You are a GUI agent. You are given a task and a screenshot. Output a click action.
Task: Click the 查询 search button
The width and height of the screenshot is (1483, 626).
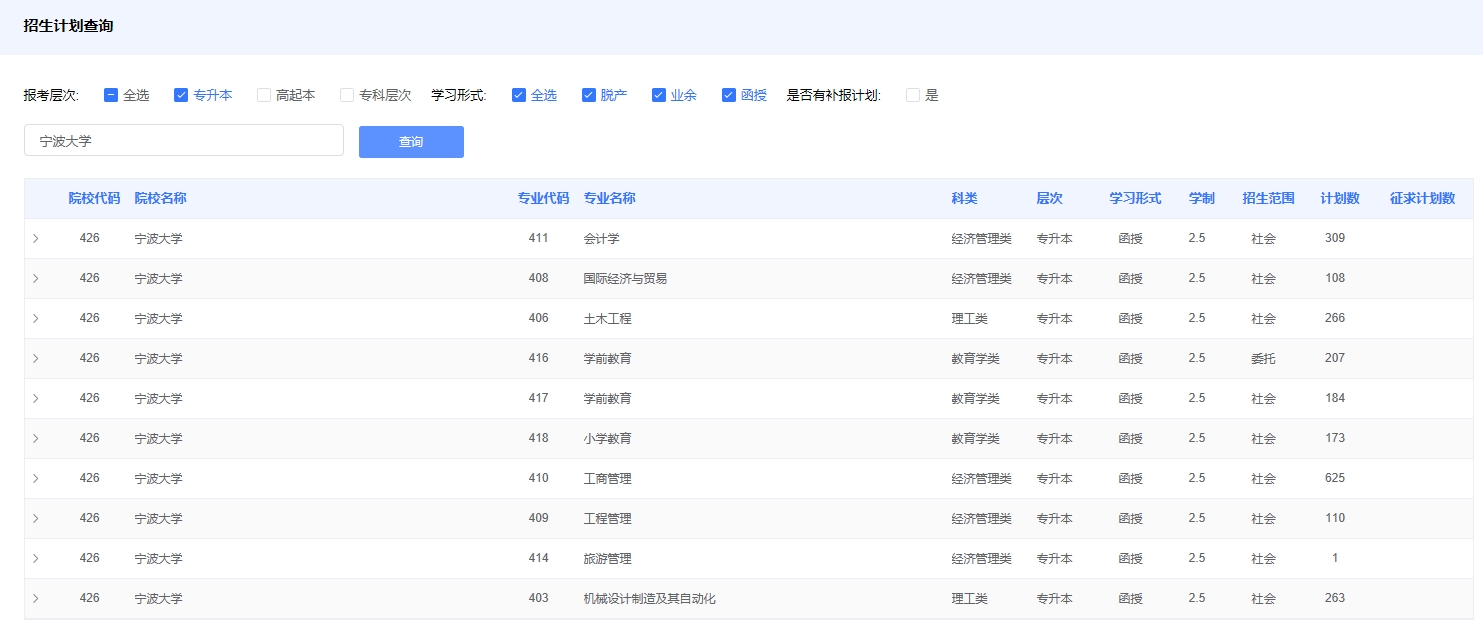[411, 142]
